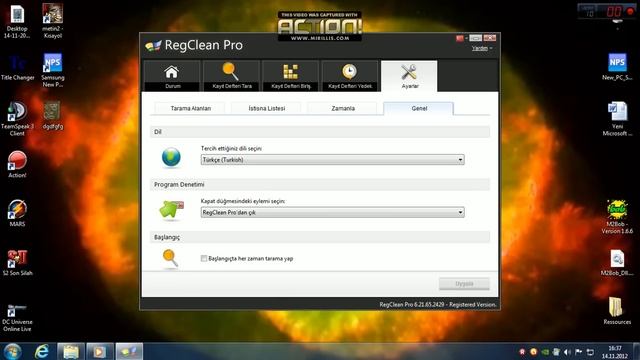This screenshot has width=640, height=360.
Task: Select the Genel sub-tab
Action: click(x=419, y=108)
